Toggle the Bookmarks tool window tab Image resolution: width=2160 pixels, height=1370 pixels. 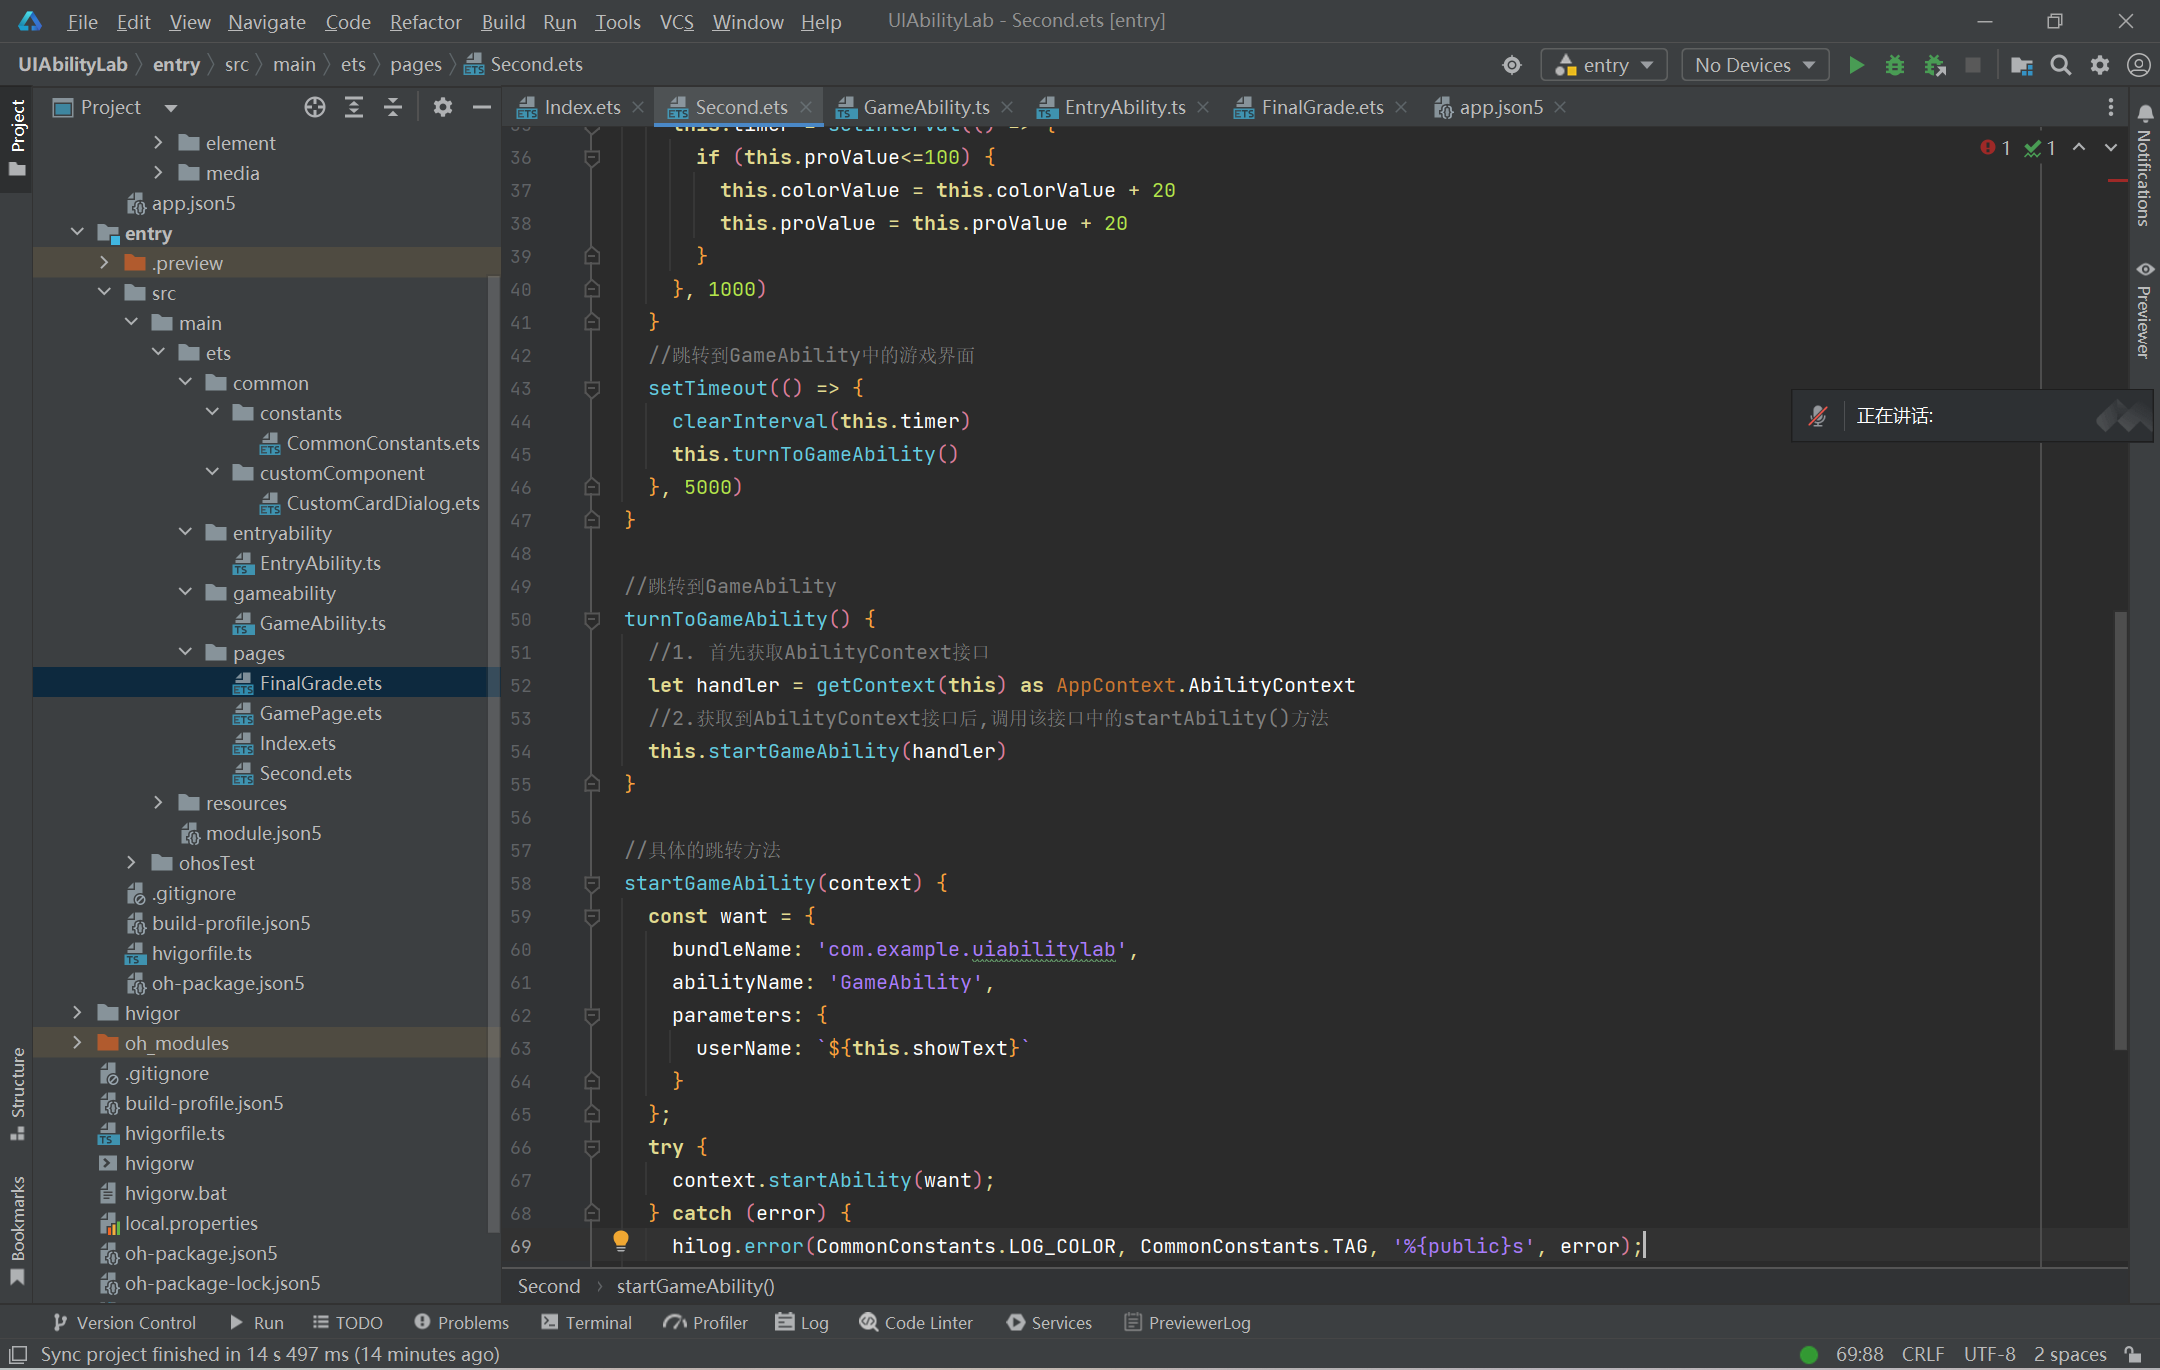click(17, 1230)
